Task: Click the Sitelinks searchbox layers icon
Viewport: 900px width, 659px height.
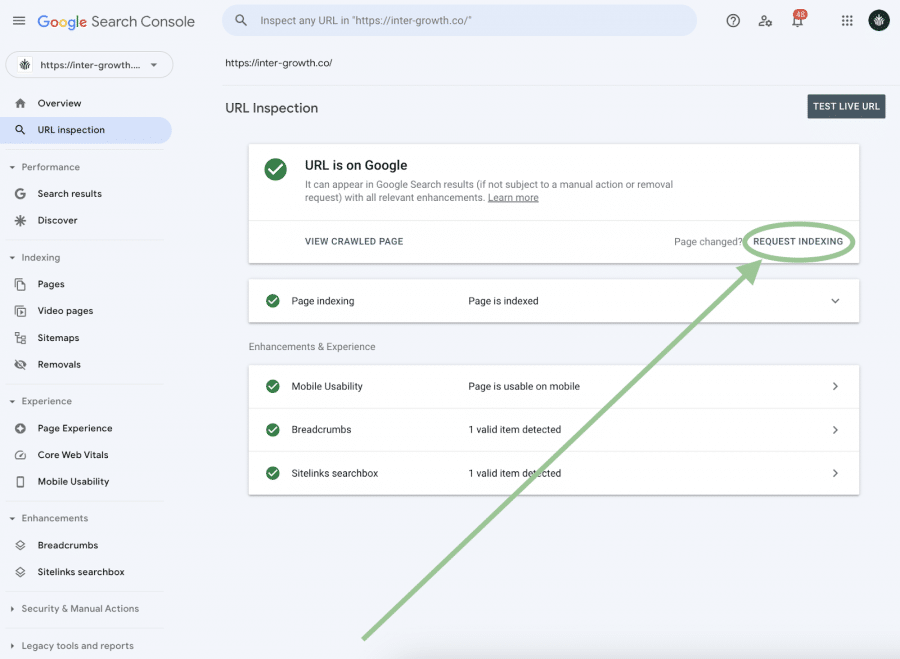Action: (x=20, y=572)
